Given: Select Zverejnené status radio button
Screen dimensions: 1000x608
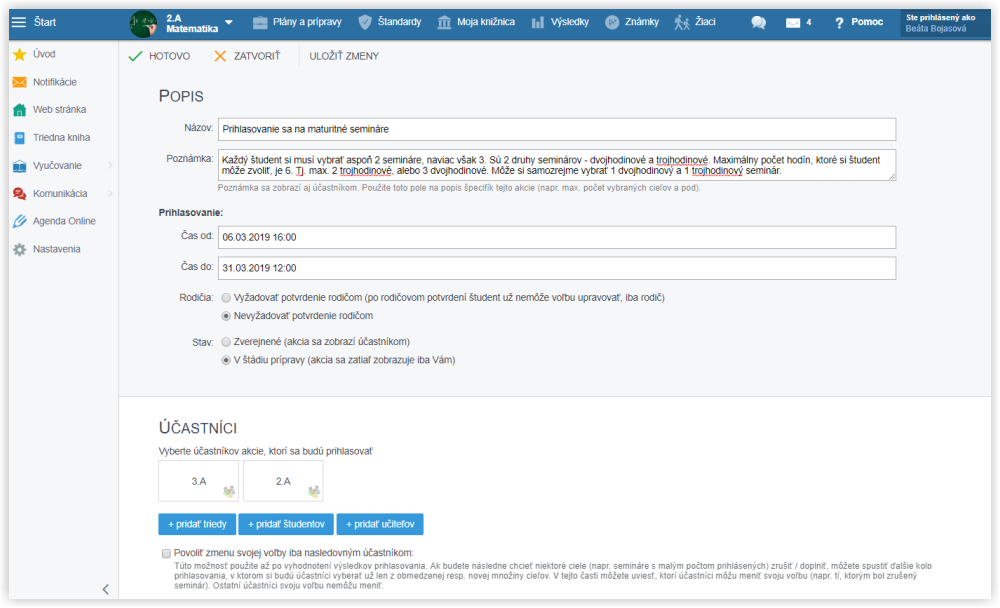Looking at the screenshot, I should tap(226, 342).
